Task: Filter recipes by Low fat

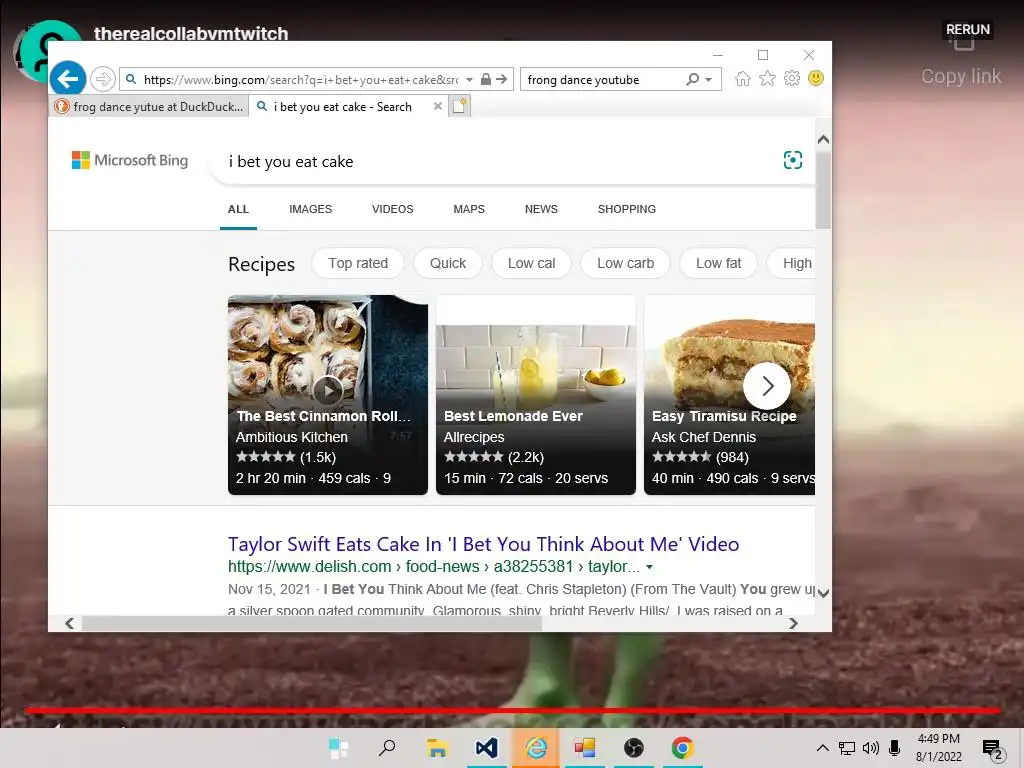Action: (x=718, y=263)
